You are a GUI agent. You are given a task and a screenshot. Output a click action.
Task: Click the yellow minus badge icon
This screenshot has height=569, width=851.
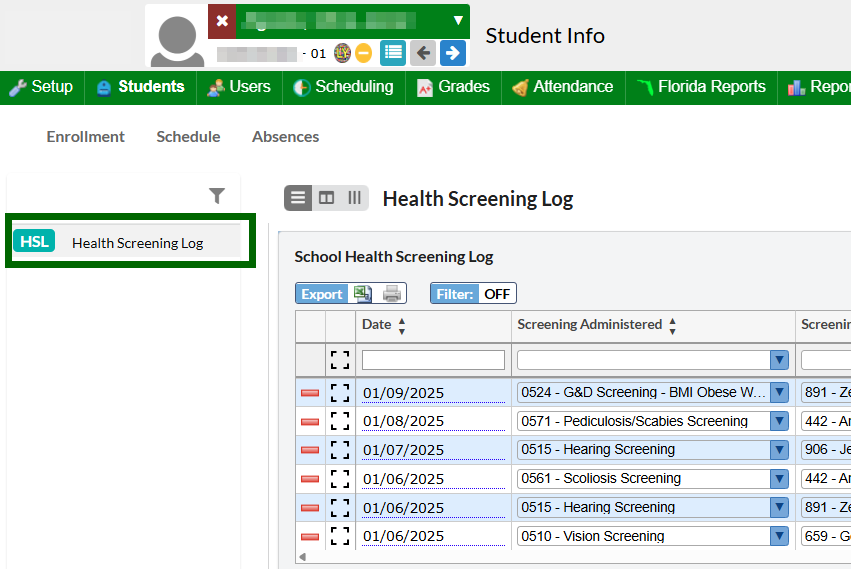pos(364,53)
